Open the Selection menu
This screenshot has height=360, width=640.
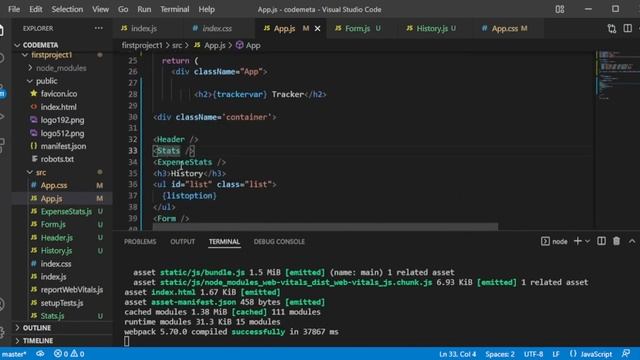pos(67,9)
